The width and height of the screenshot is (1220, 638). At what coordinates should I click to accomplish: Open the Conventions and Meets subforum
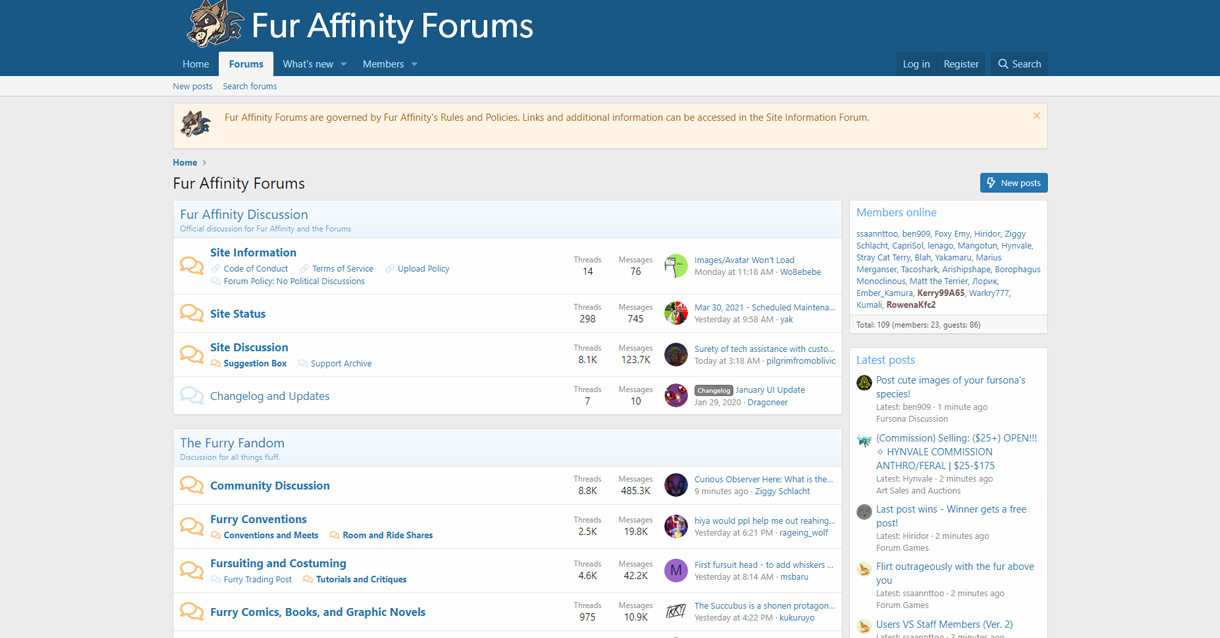click(271, 535)
